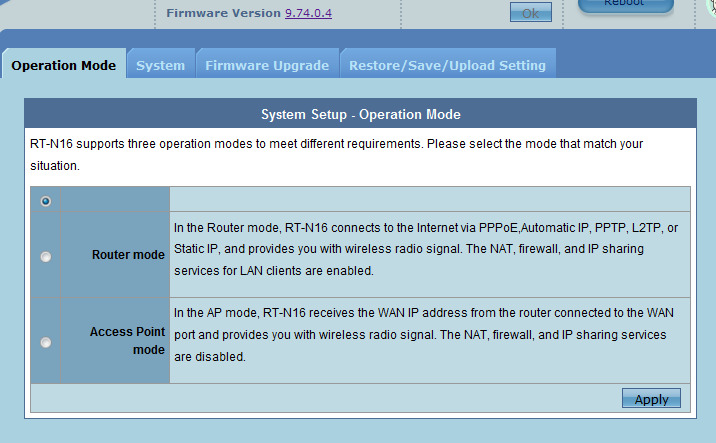Open the System tab
Viewport: 716px width, 443px height.
(161, 65)
